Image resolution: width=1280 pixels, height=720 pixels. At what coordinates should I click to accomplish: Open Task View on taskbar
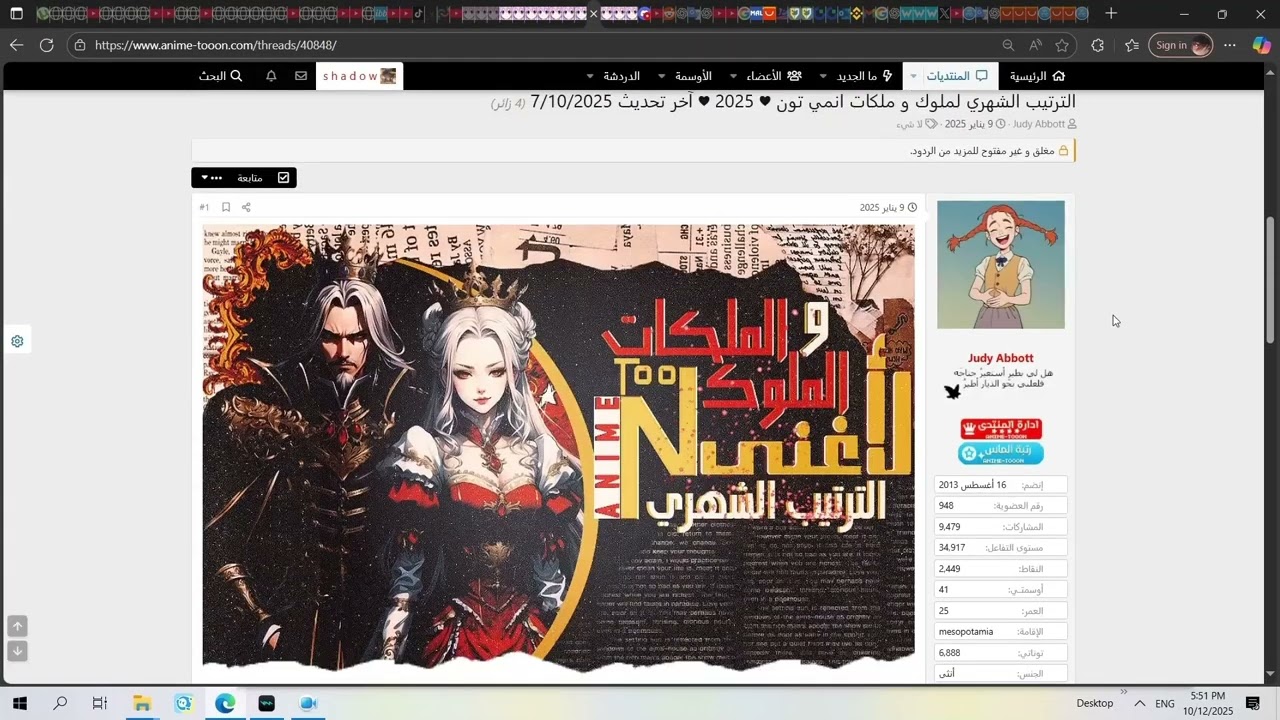click(100, 703)
